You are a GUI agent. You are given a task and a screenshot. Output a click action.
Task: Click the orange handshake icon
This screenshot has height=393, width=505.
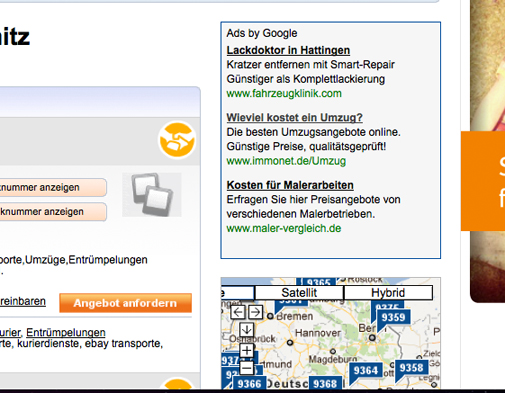pos(177,140)
